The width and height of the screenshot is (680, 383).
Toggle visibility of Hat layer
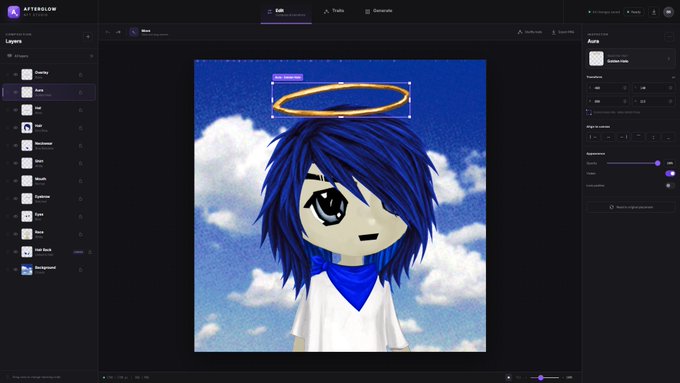pyautogui.click(x=16, y=110)
